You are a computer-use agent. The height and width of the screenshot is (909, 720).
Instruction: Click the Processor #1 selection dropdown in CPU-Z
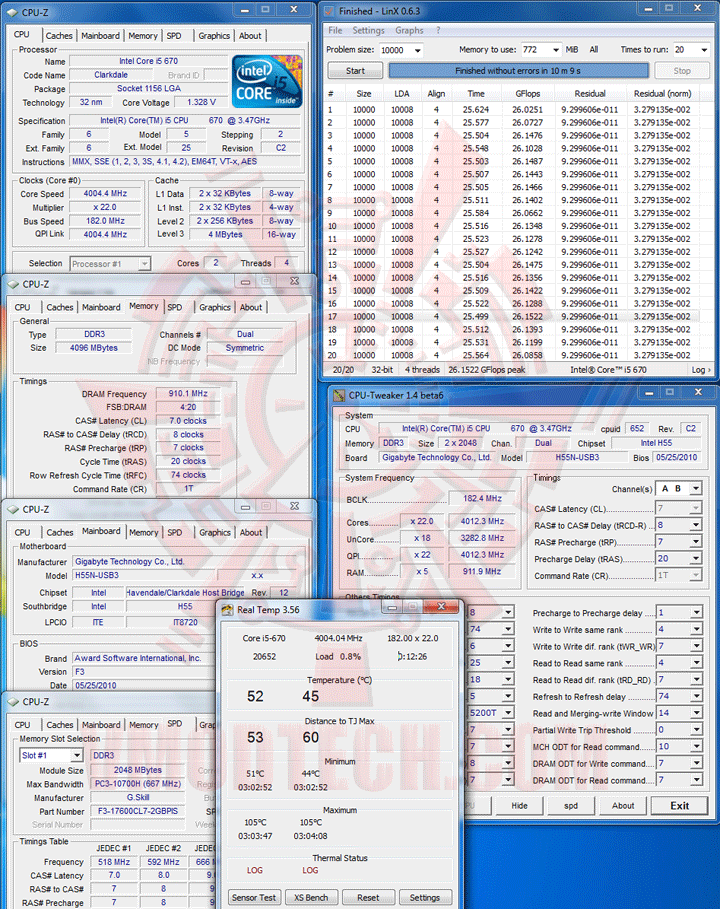(x=110, y=264)
